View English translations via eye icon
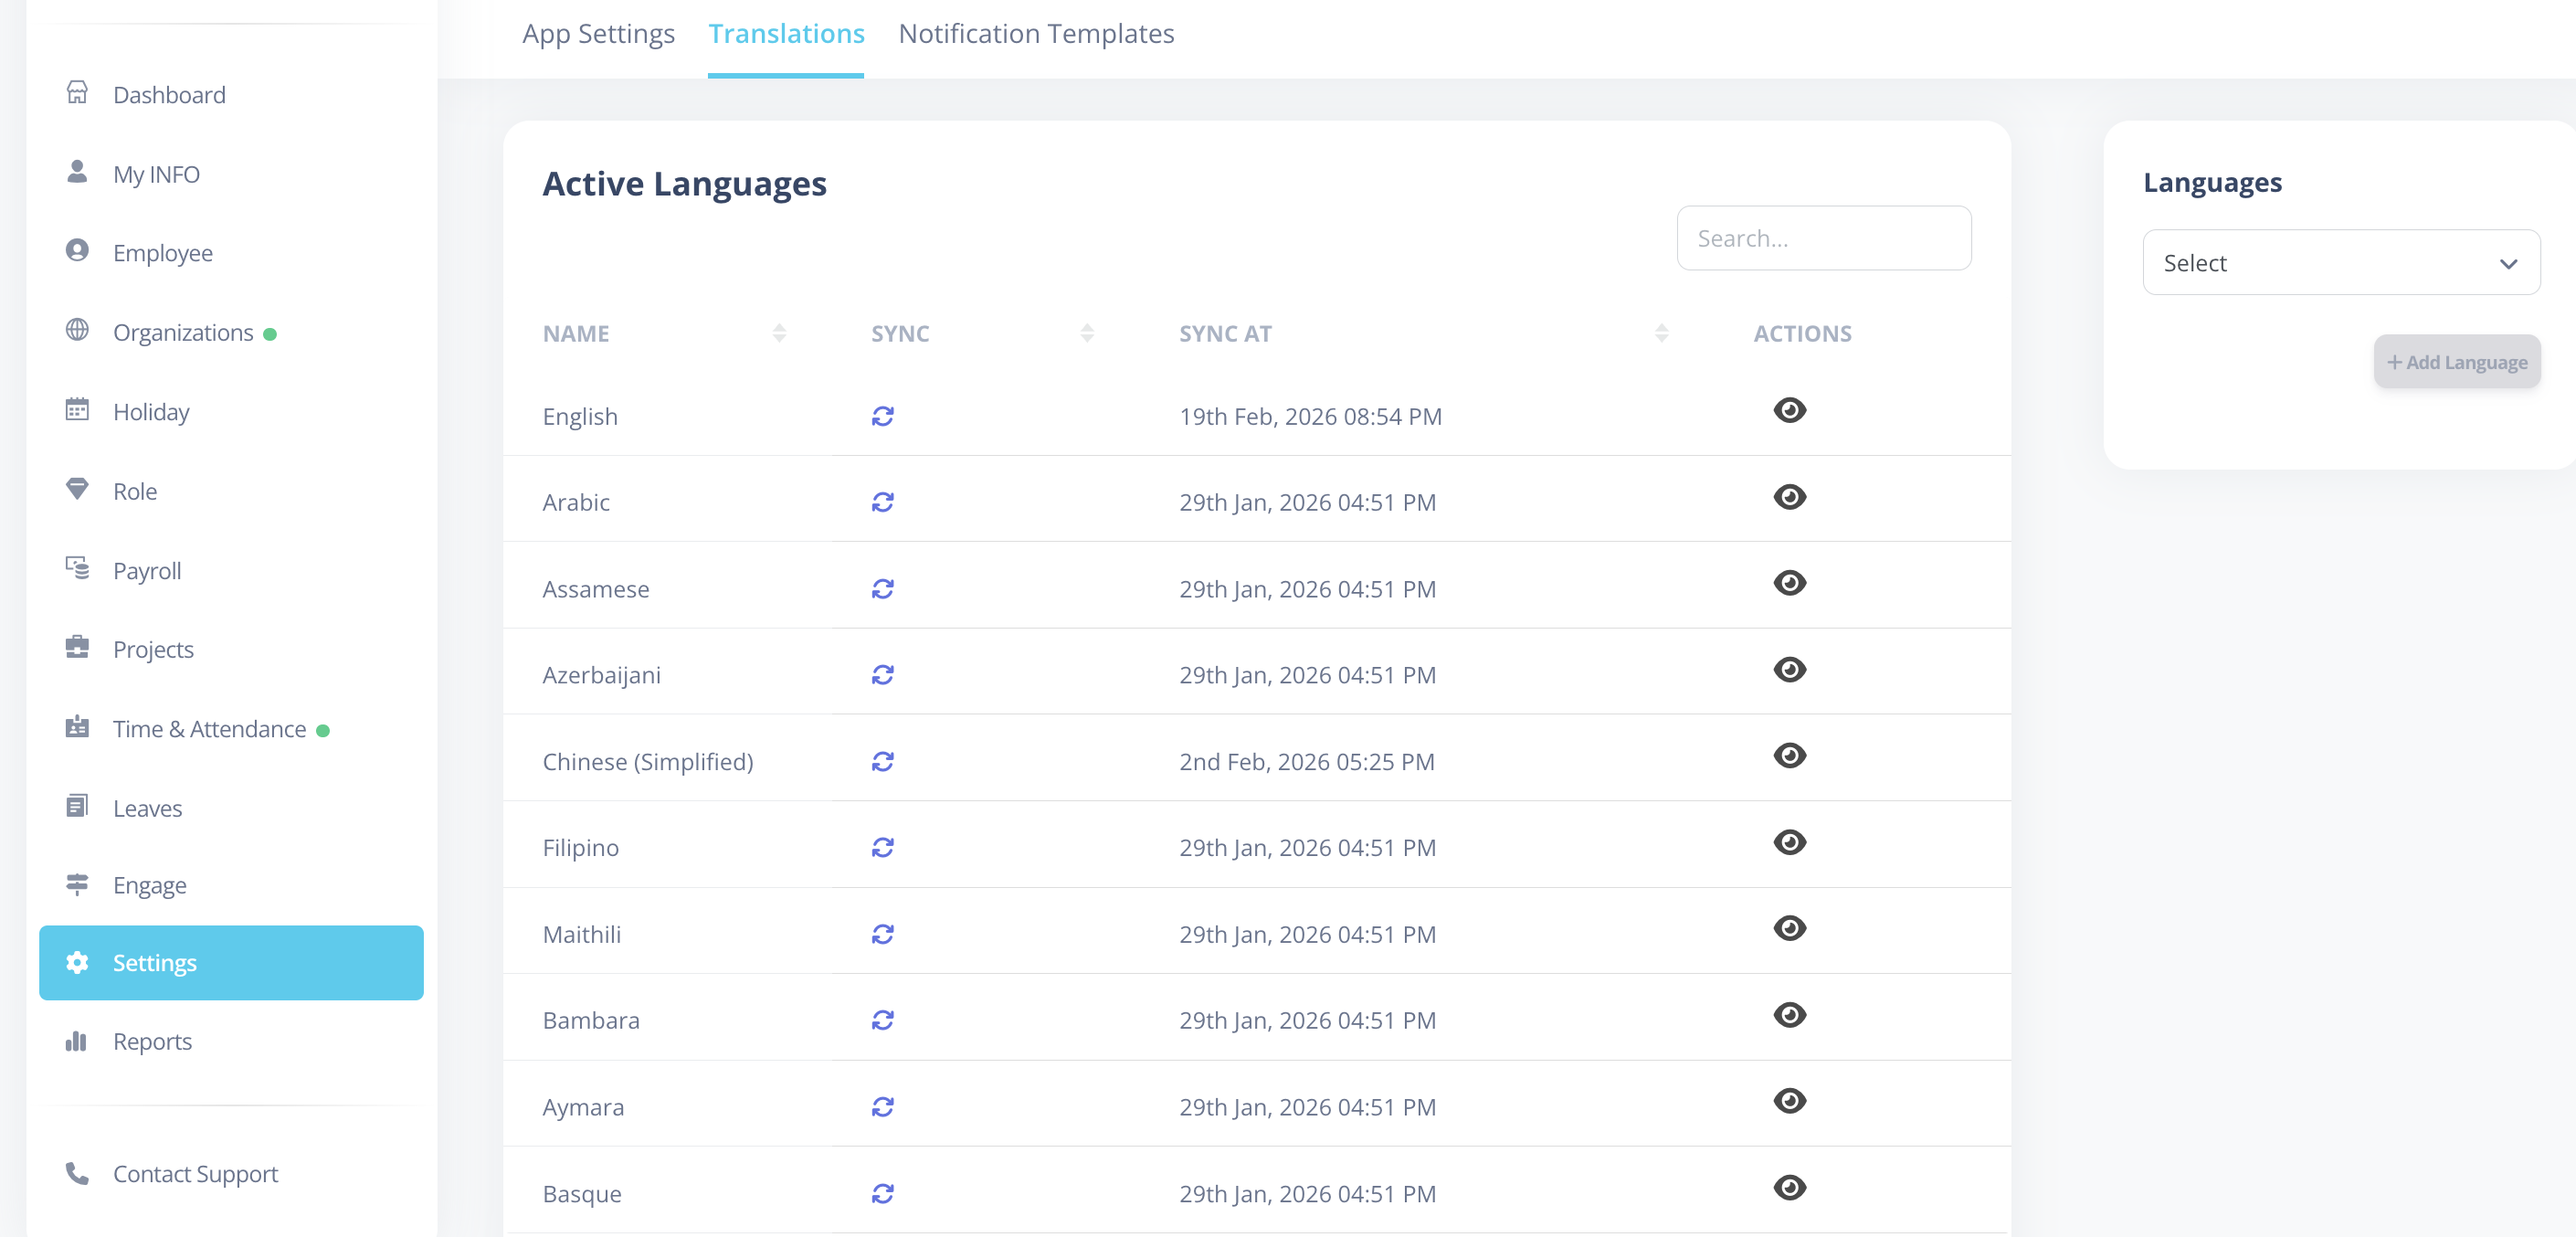Image resolution: width=2576 pixels, height=1237 pixels. tap(1789, 410)
